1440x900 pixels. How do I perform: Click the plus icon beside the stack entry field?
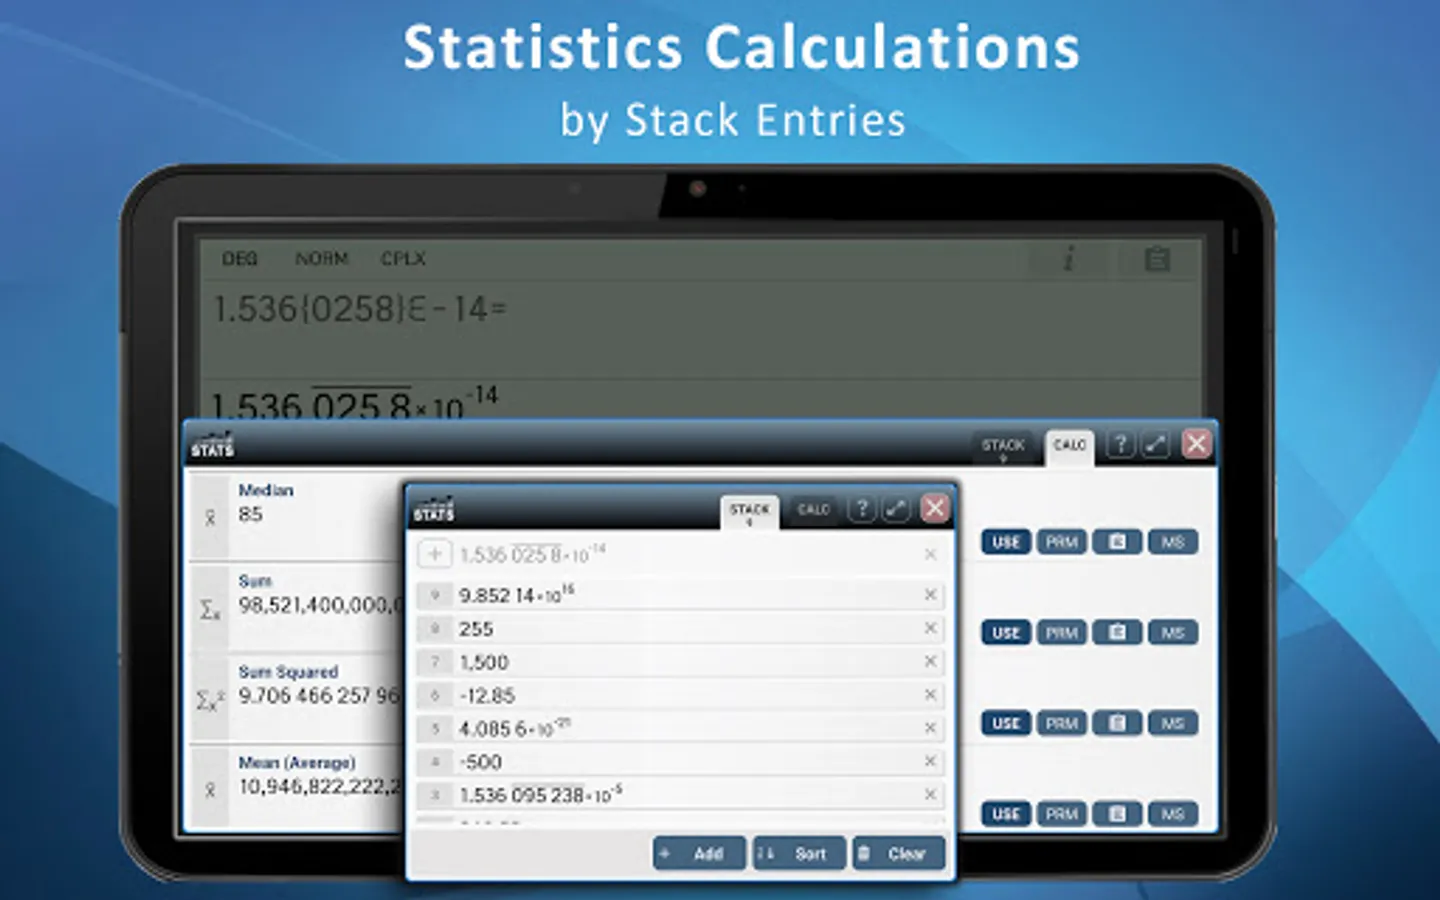pos(434,554)
